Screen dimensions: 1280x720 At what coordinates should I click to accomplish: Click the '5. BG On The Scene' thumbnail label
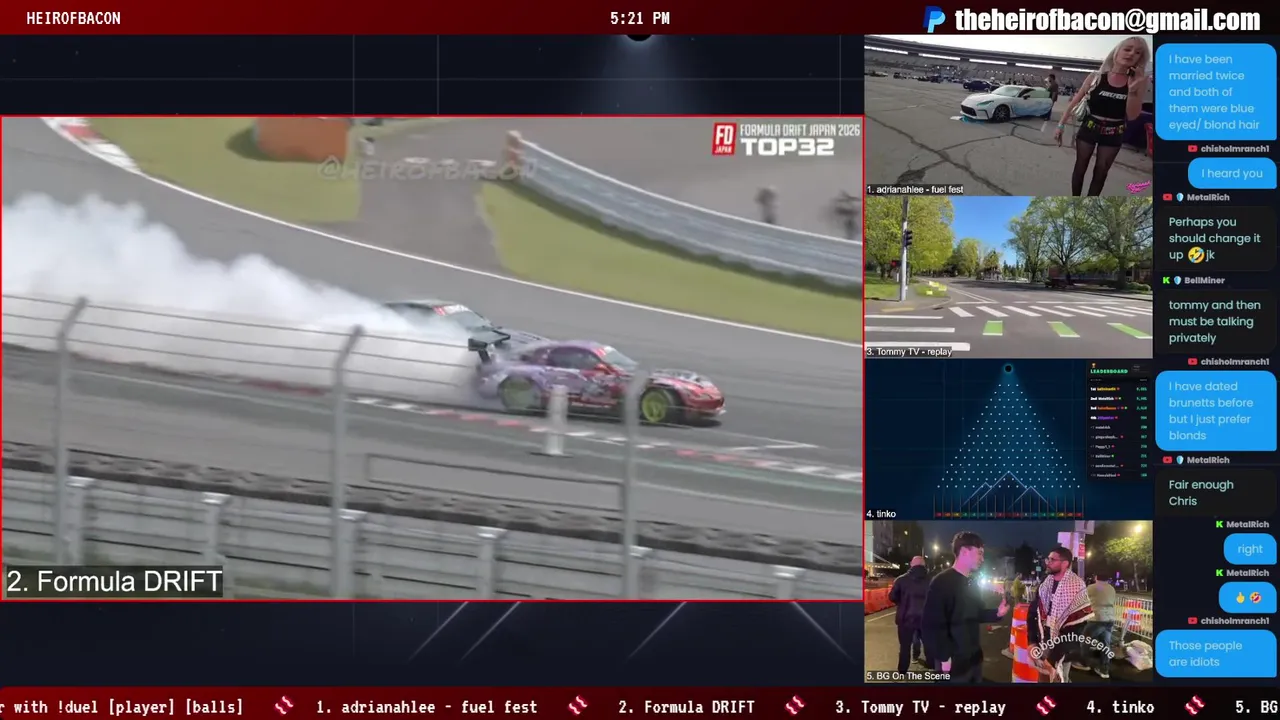coord(908,676)
